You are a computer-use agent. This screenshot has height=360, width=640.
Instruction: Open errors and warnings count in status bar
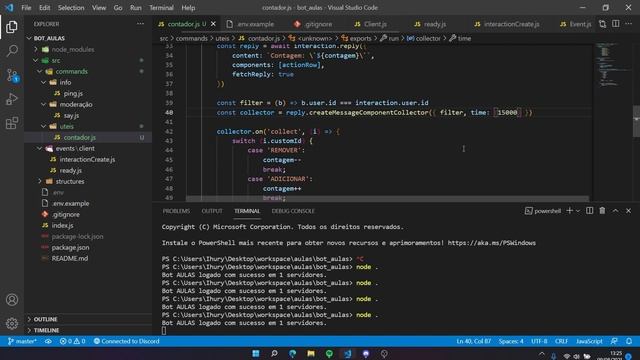pyautogui.click(x=73, y=341)
